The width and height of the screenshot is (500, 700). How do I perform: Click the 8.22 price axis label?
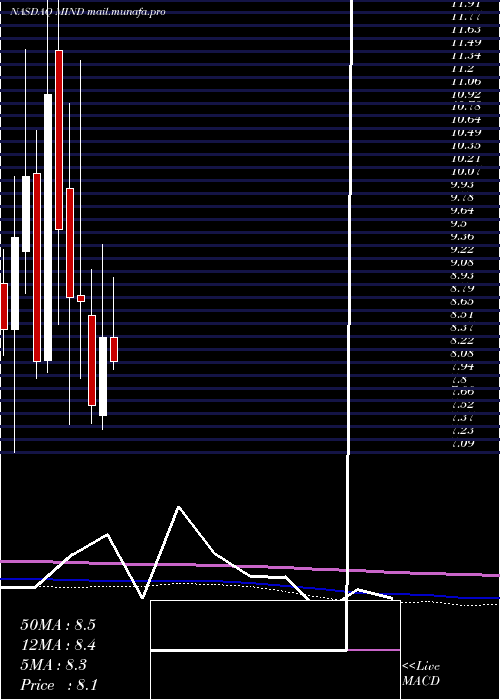pyautogui.click(x=462, y=340)
